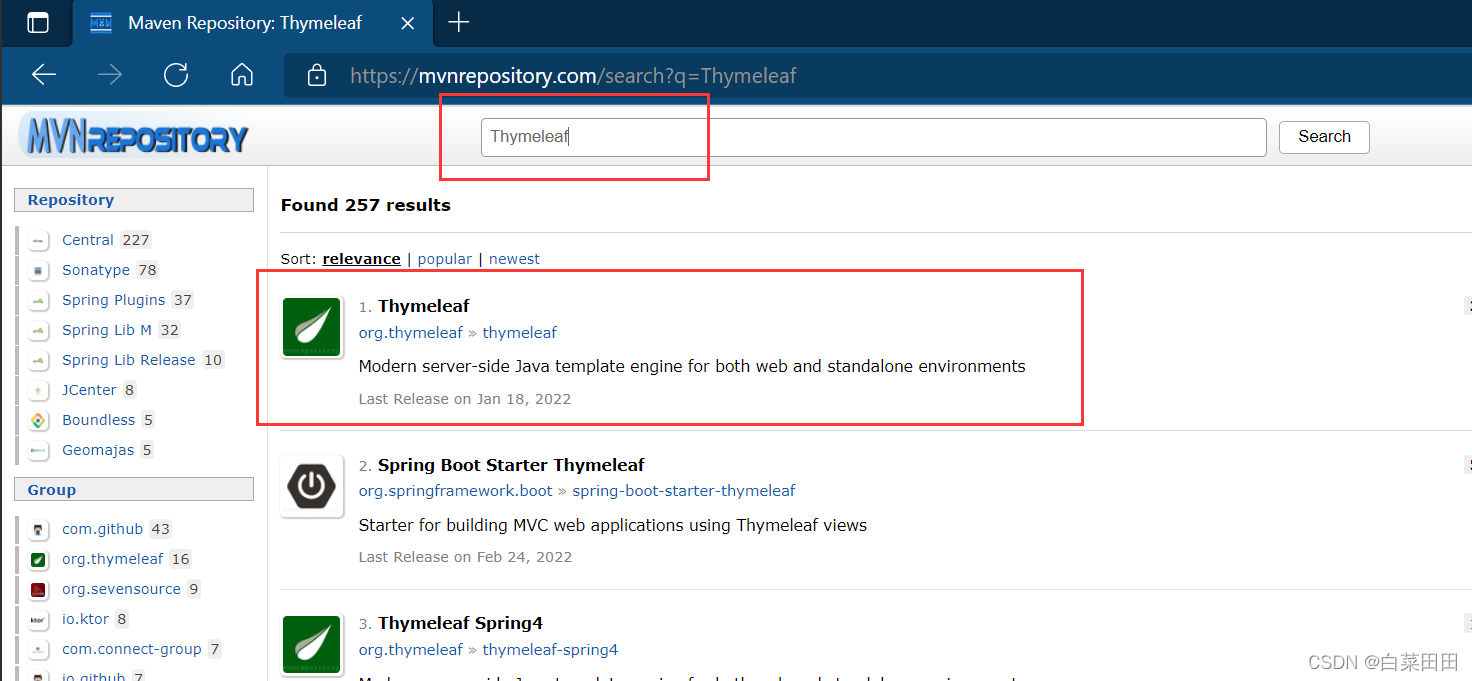Click the Spring Lib Release repository icon
Viewport: 1472px width, 681px height.
(39, 360)
